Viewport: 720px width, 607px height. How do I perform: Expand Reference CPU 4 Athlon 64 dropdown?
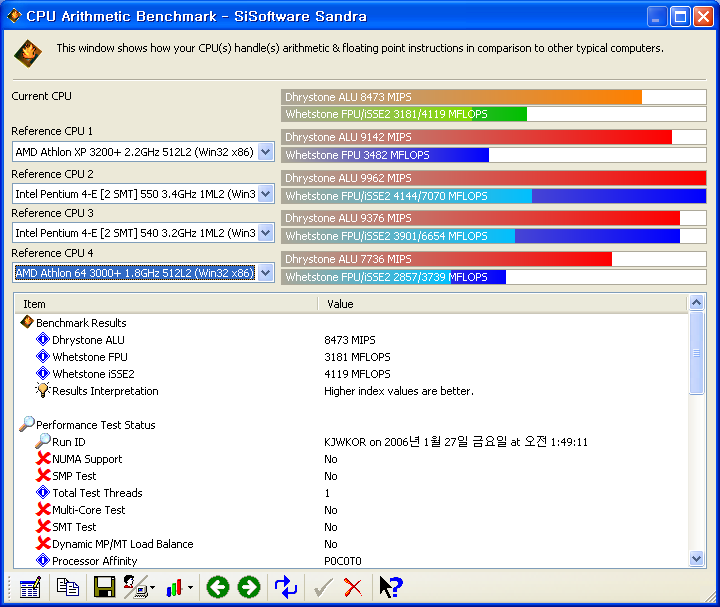(266, 273)
